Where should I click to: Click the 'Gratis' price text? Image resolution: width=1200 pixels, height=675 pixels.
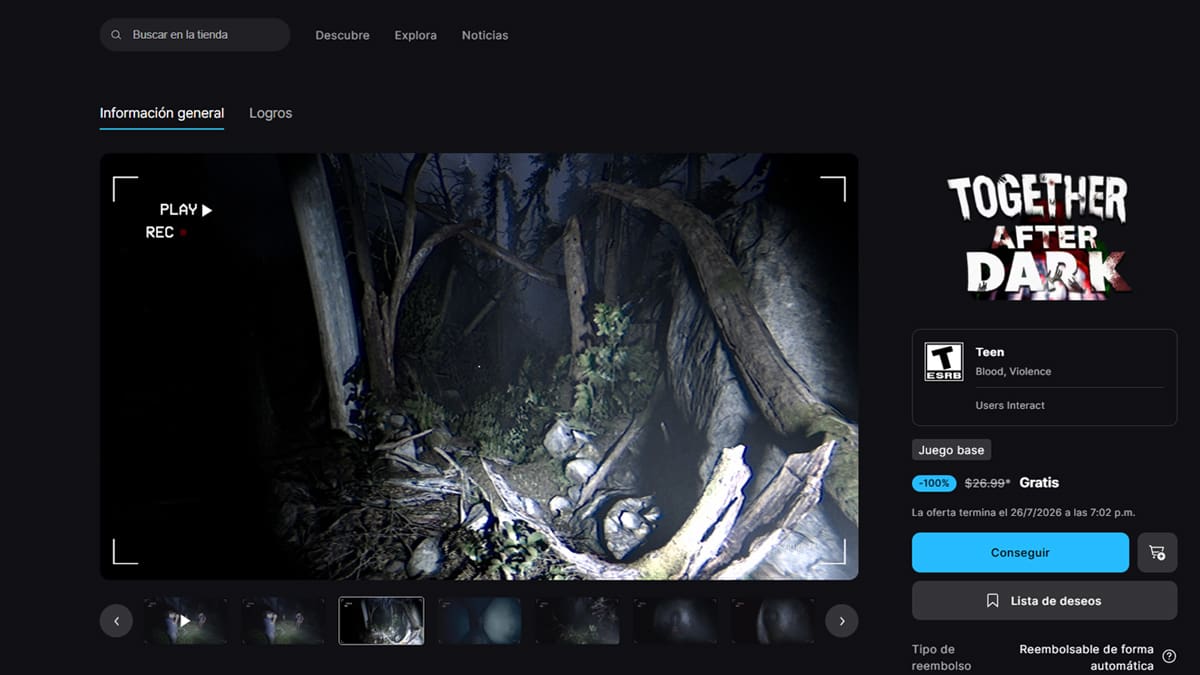(1039, 482)
